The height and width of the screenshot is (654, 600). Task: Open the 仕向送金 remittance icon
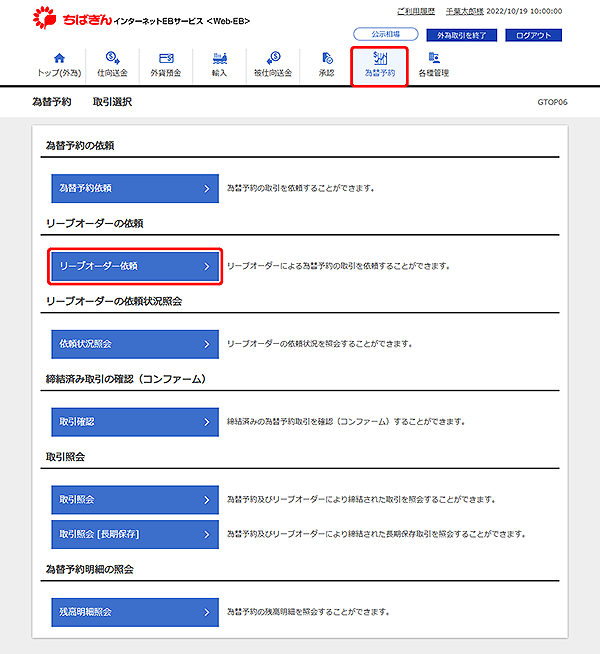[113, 58]
